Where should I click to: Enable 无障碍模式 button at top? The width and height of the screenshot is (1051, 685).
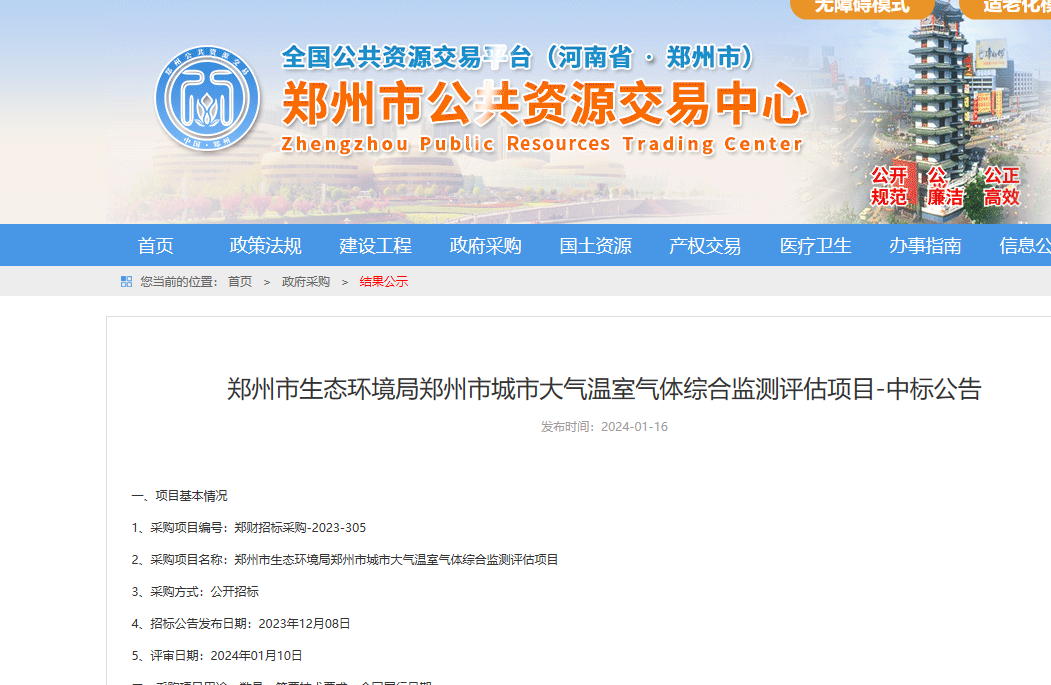tap(862, 7)
